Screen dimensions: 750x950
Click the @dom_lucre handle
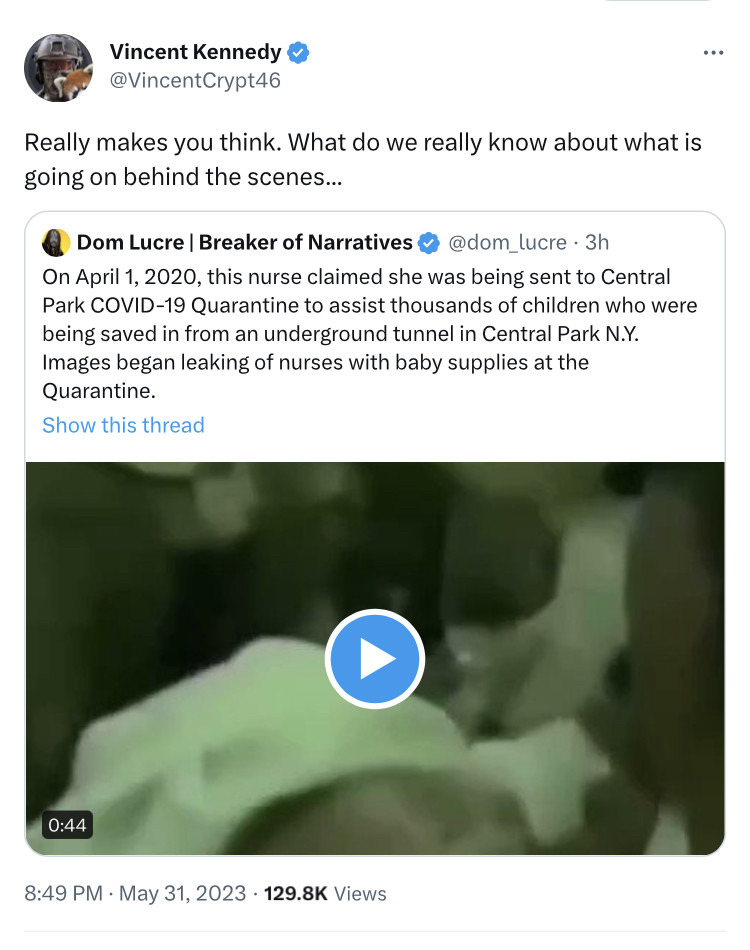point(506,242)
